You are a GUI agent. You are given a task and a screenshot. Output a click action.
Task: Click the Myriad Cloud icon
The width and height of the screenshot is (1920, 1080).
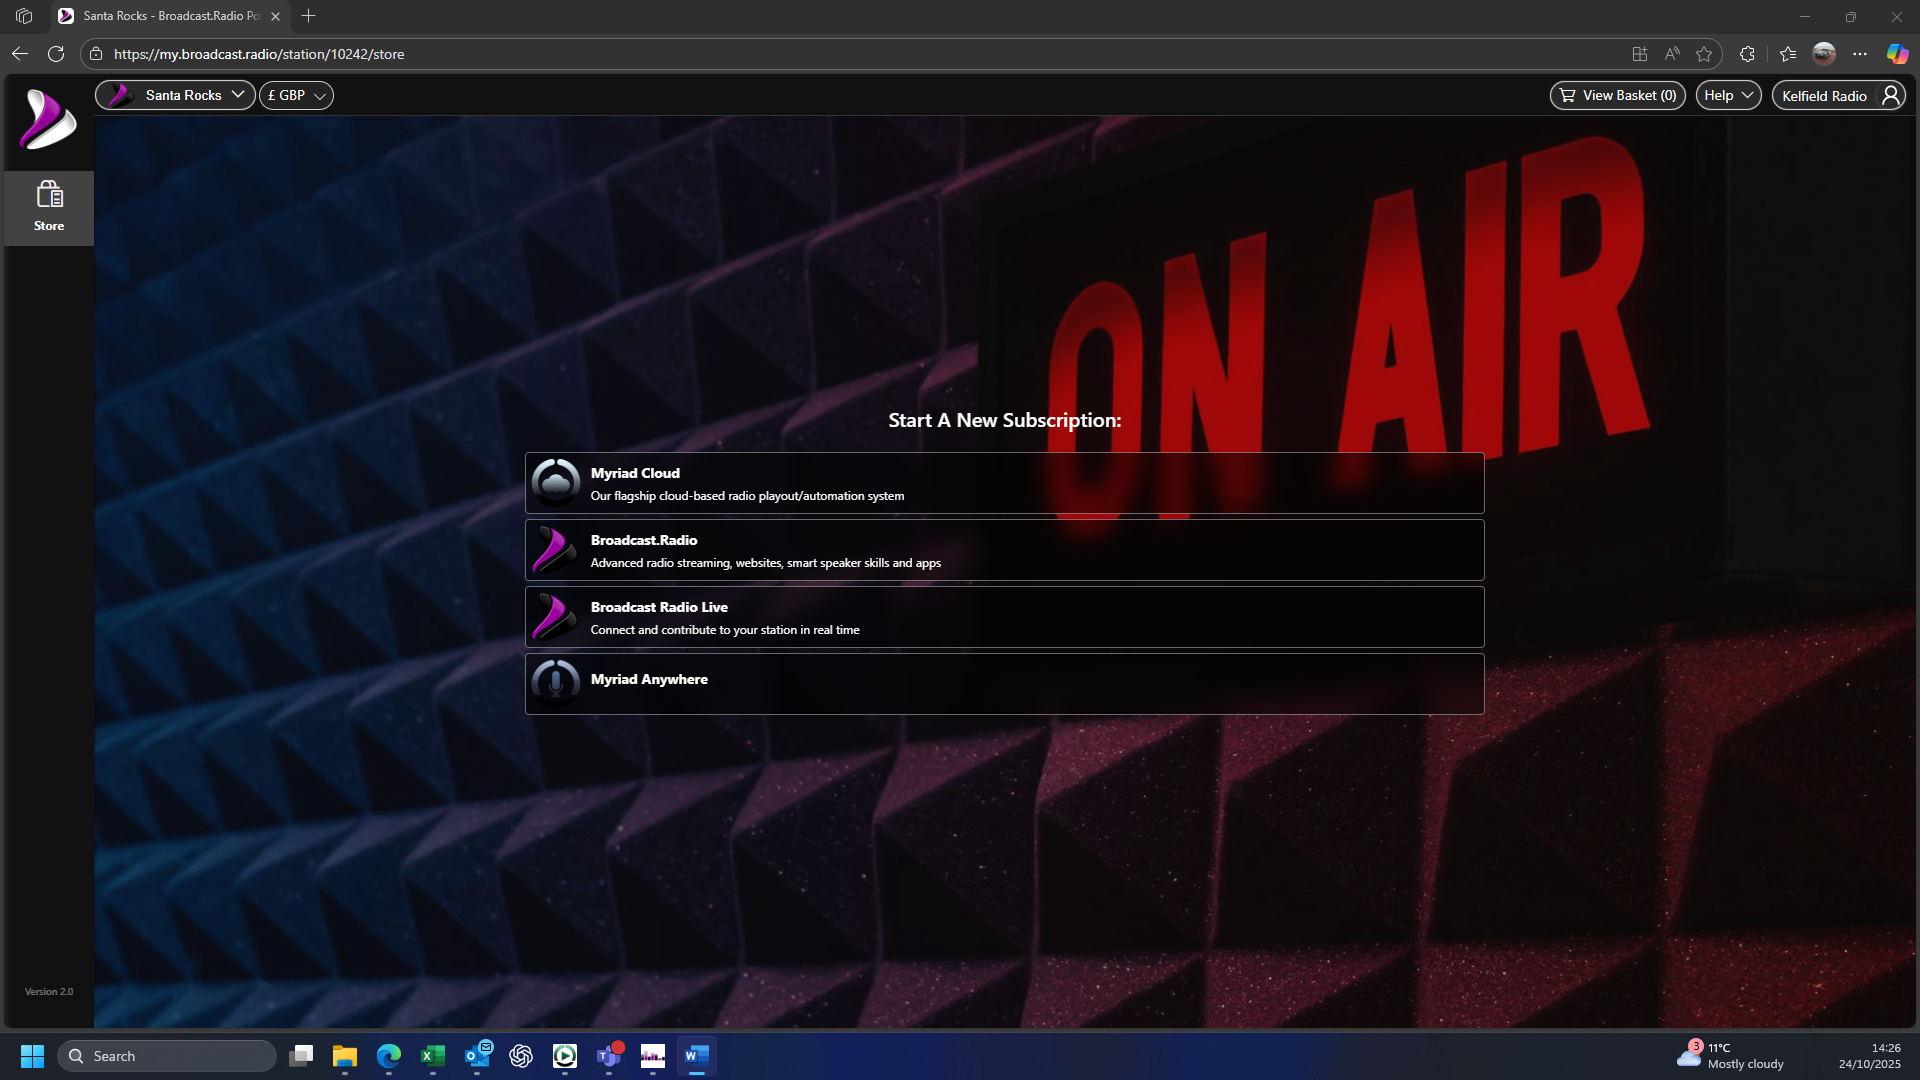pos(555,483)
